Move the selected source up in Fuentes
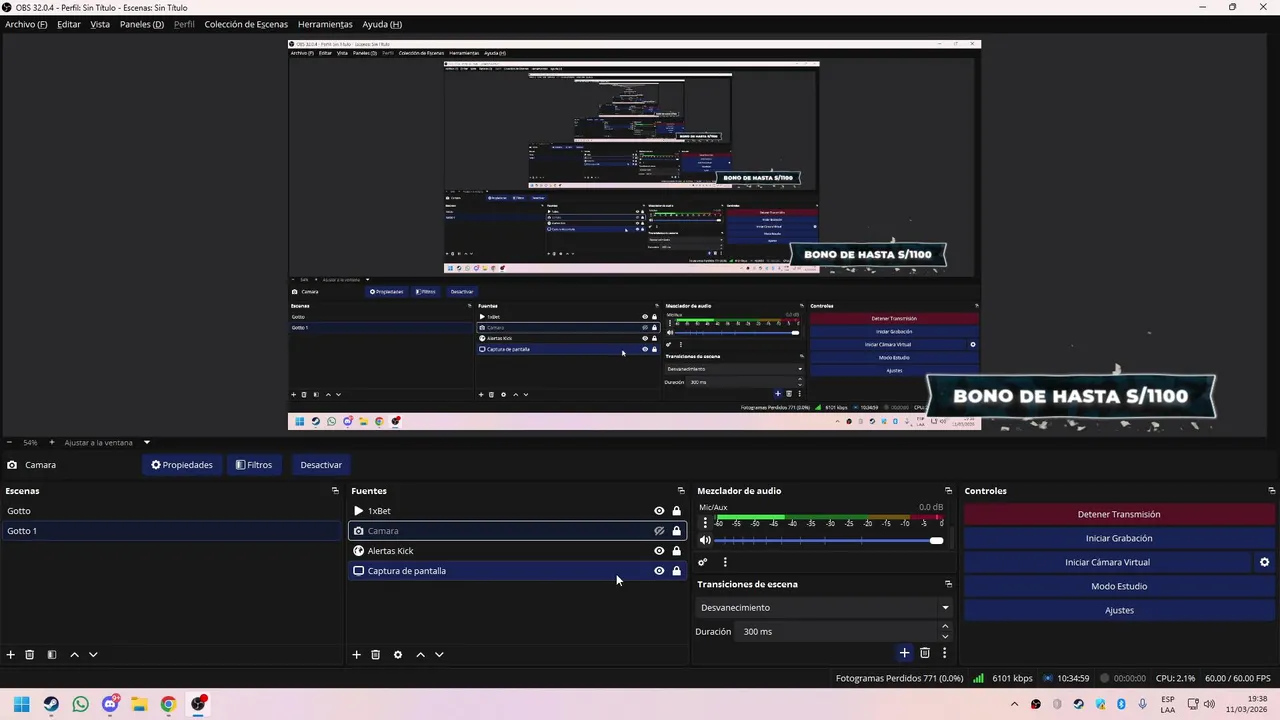1280x720 pixels. (x=420, y=655)
